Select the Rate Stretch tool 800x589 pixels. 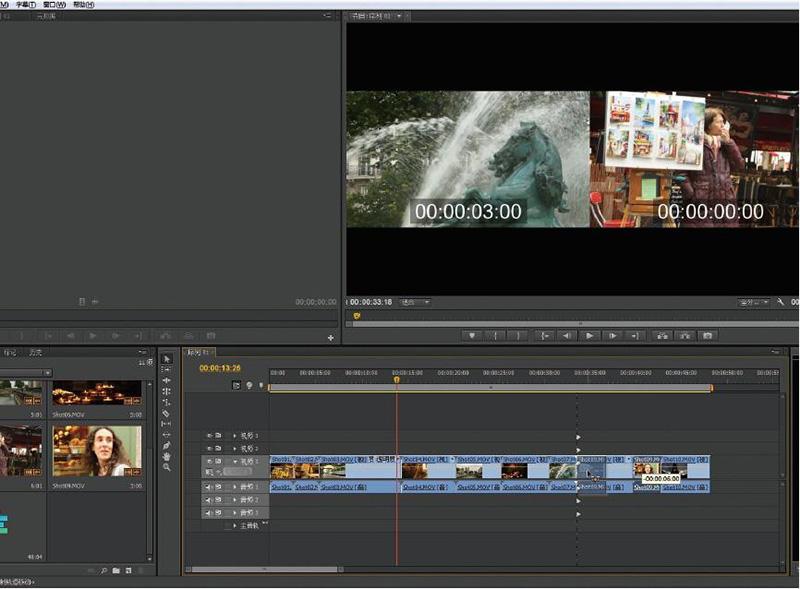click(167, 402)
